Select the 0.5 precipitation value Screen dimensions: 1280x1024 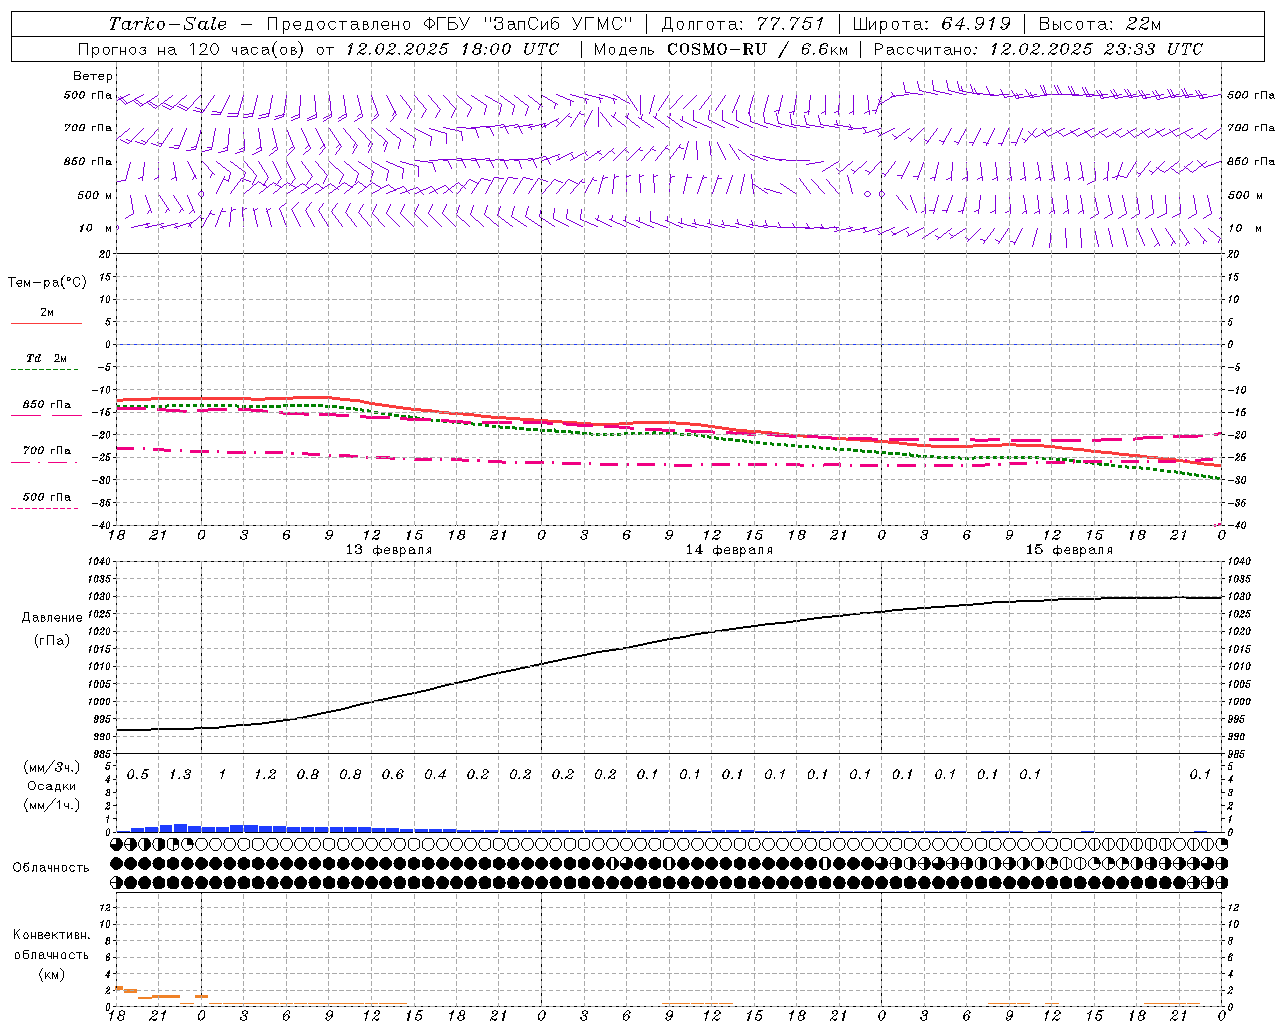[138, 774]
